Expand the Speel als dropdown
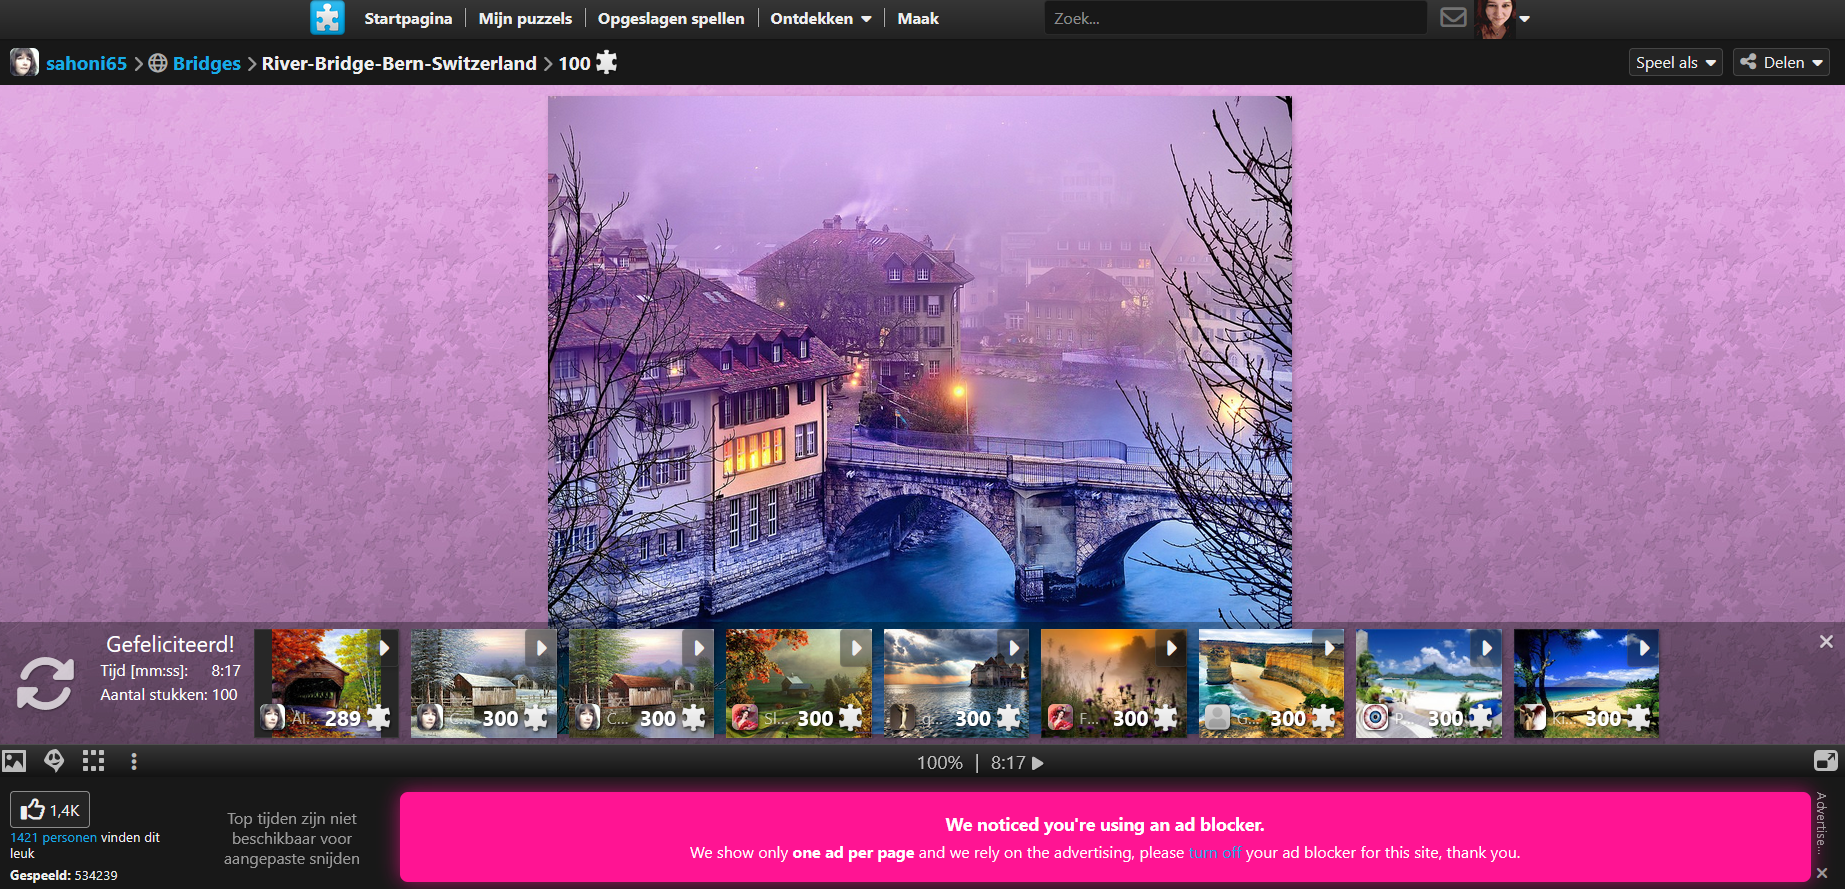 [x=1675, y=62]
